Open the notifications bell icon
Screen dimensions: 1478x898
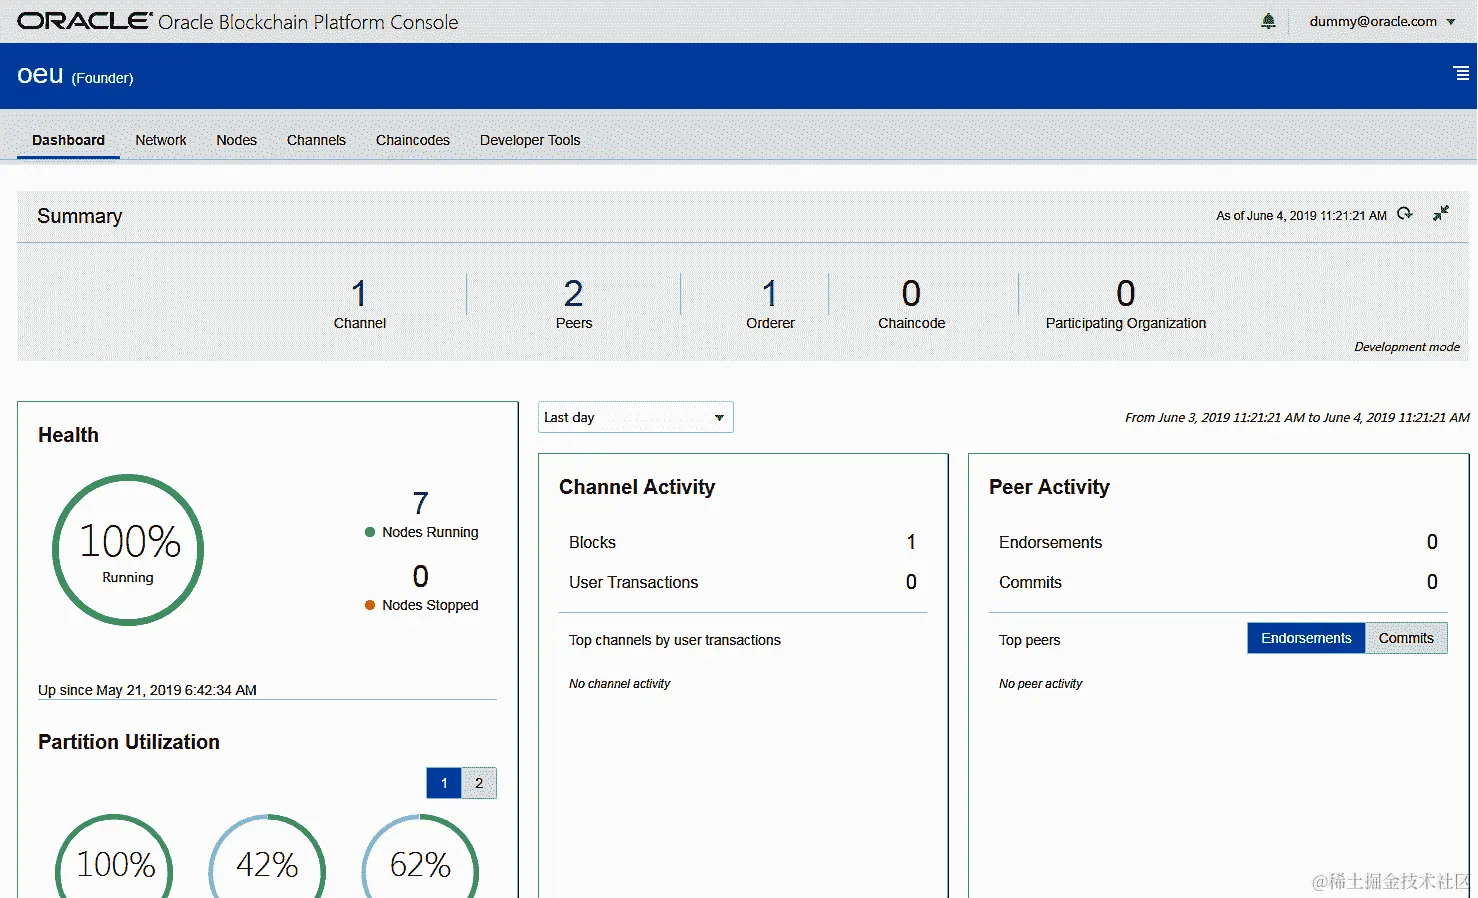click(1268, 21)
